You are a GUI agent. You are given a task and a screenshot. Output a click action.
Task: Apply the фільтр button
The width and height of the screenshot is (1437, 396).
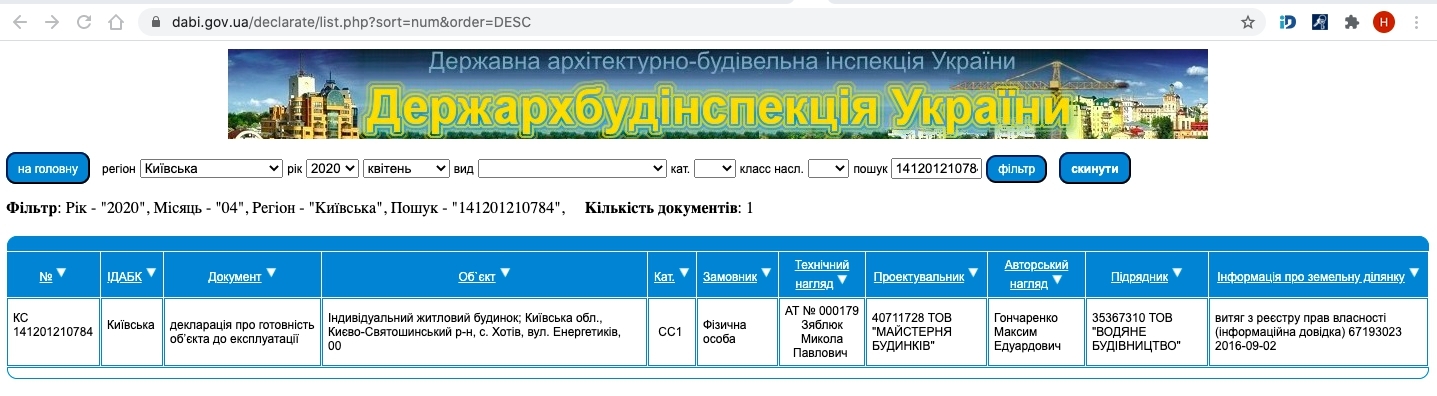1016,168
